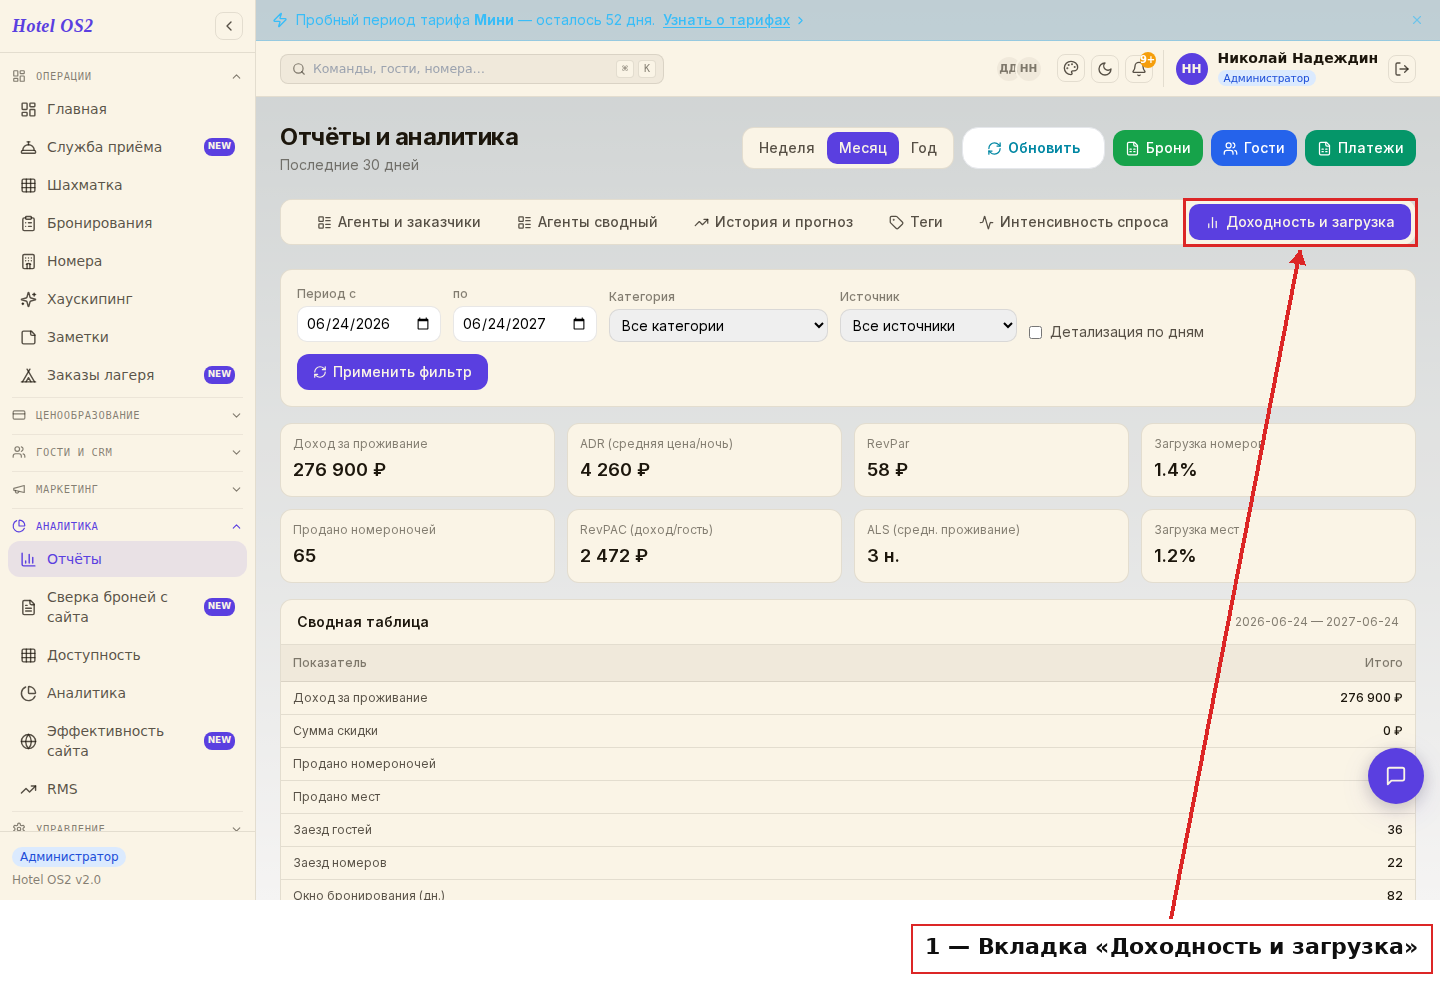Click the RevPar 58 ₽ card
The image size is (1440, 997).
point(991,460)
